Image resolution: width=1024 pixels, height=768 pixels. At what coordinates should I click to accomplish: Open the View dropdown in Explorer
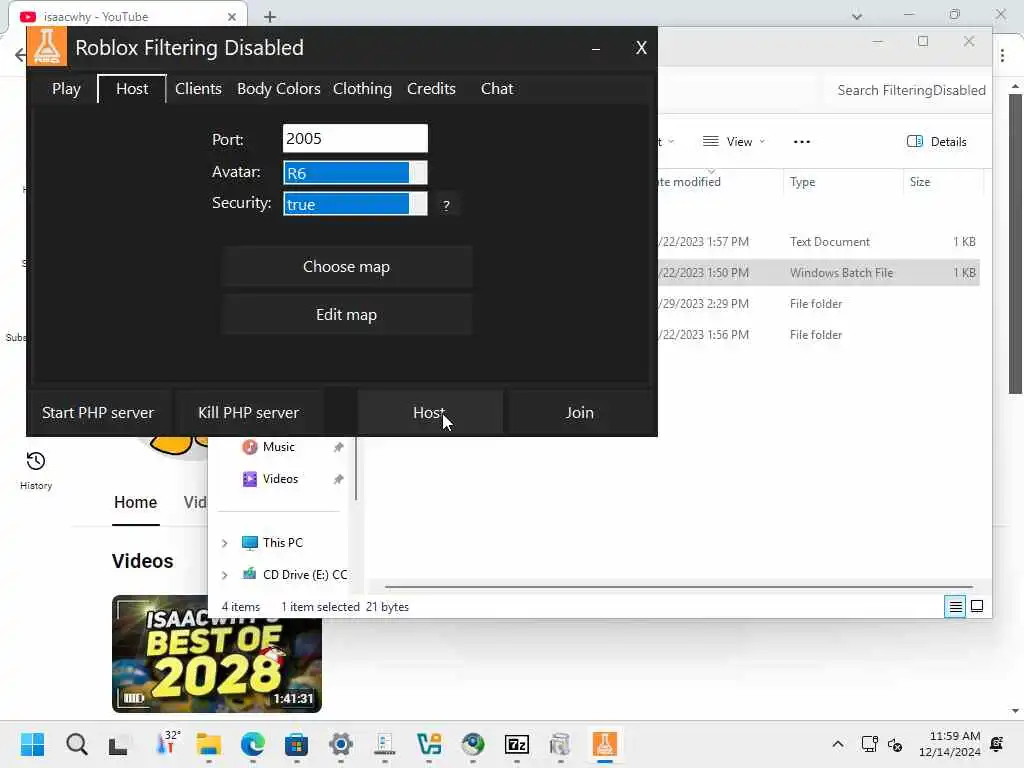click(x=733, y=142)
